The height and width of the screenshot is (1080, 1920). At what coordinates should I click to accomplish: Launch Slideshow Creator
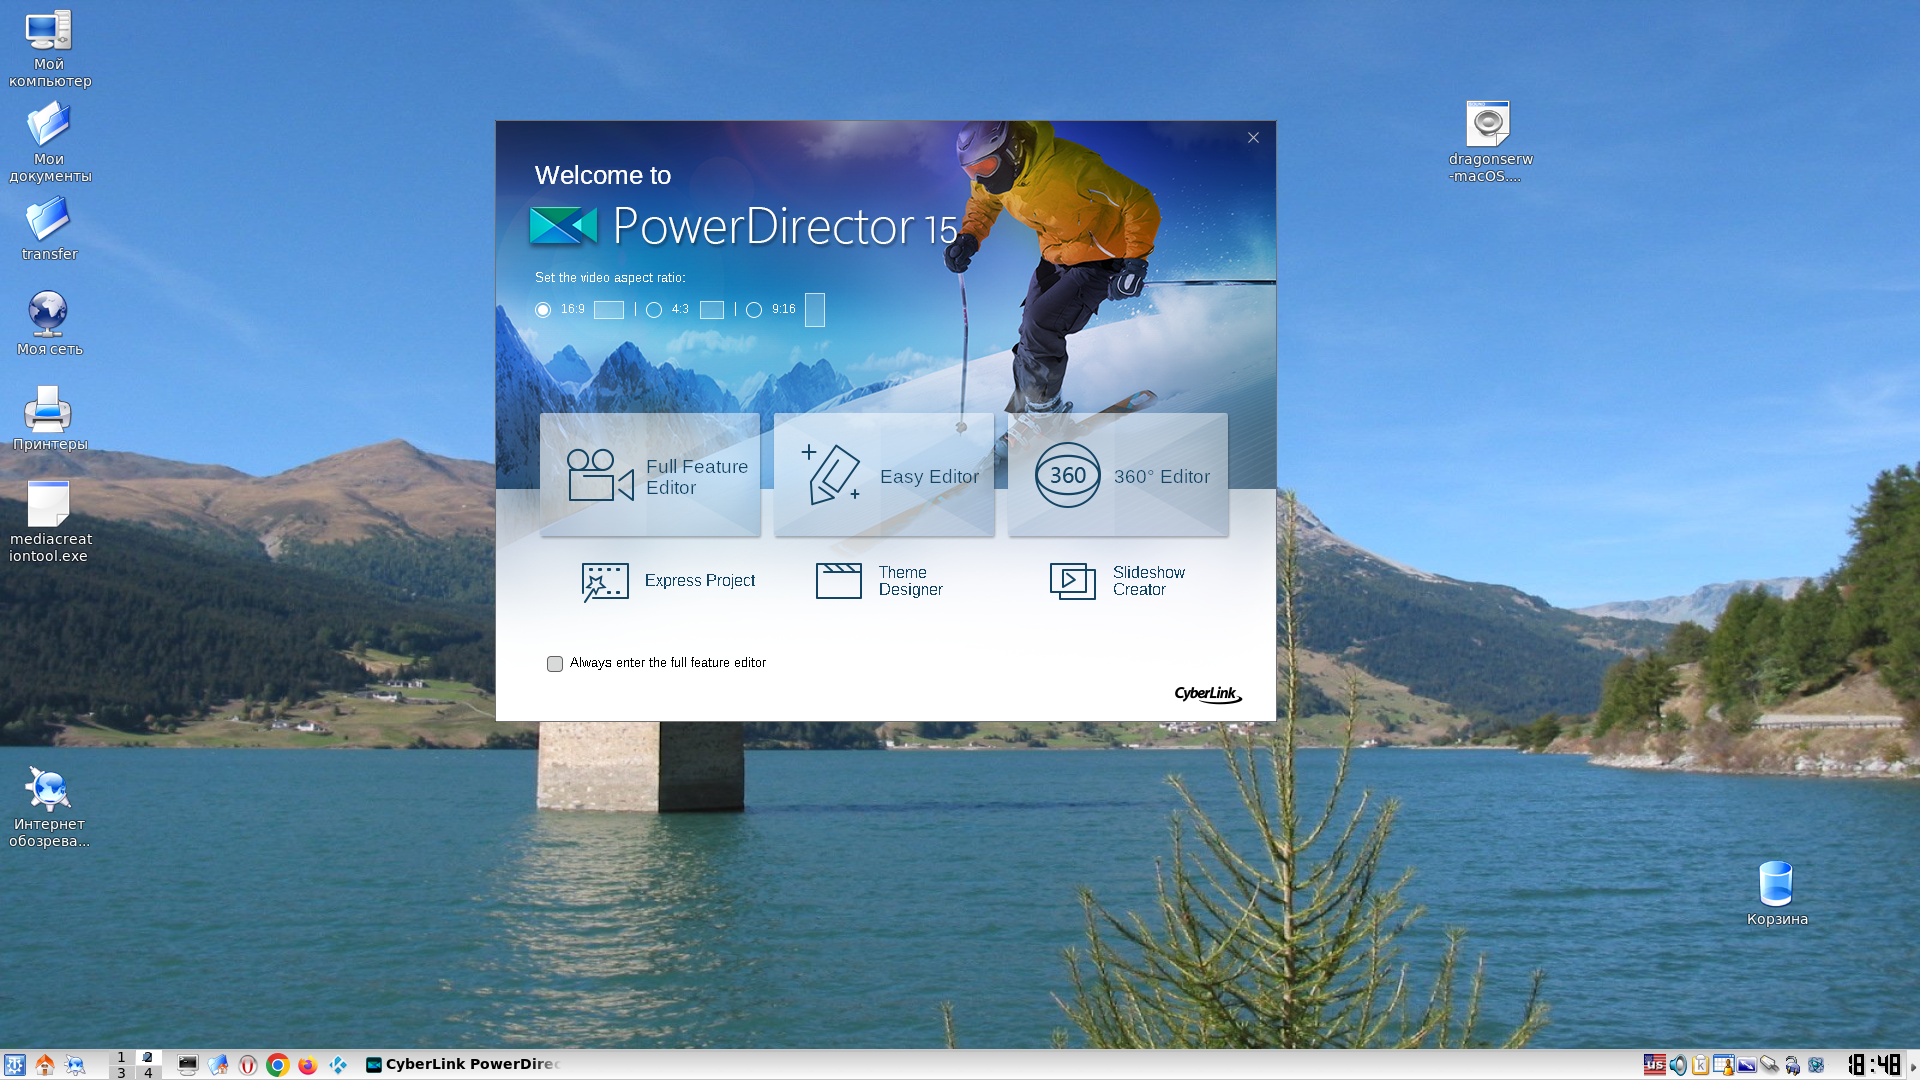pos(1118,581)
